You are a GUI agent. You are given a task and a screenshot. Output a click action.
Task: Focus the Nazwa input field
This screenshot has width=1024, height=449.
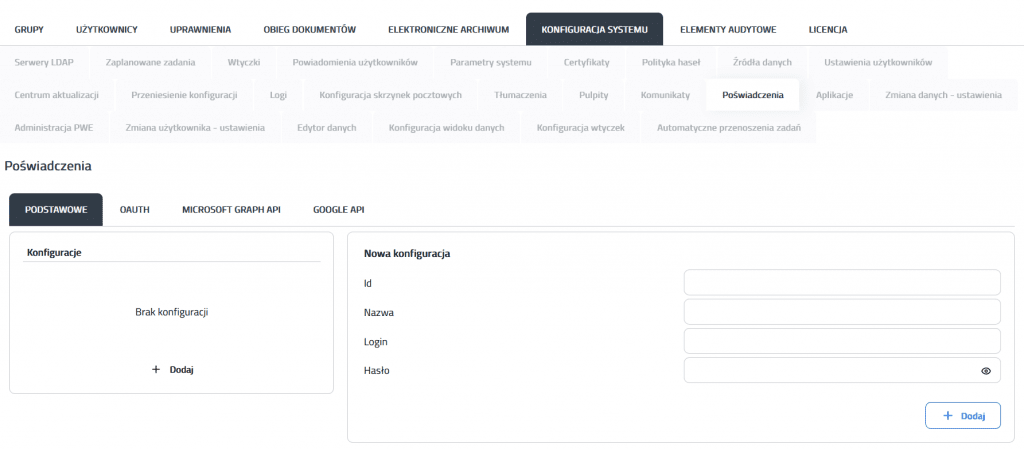(x=842, y=312)
